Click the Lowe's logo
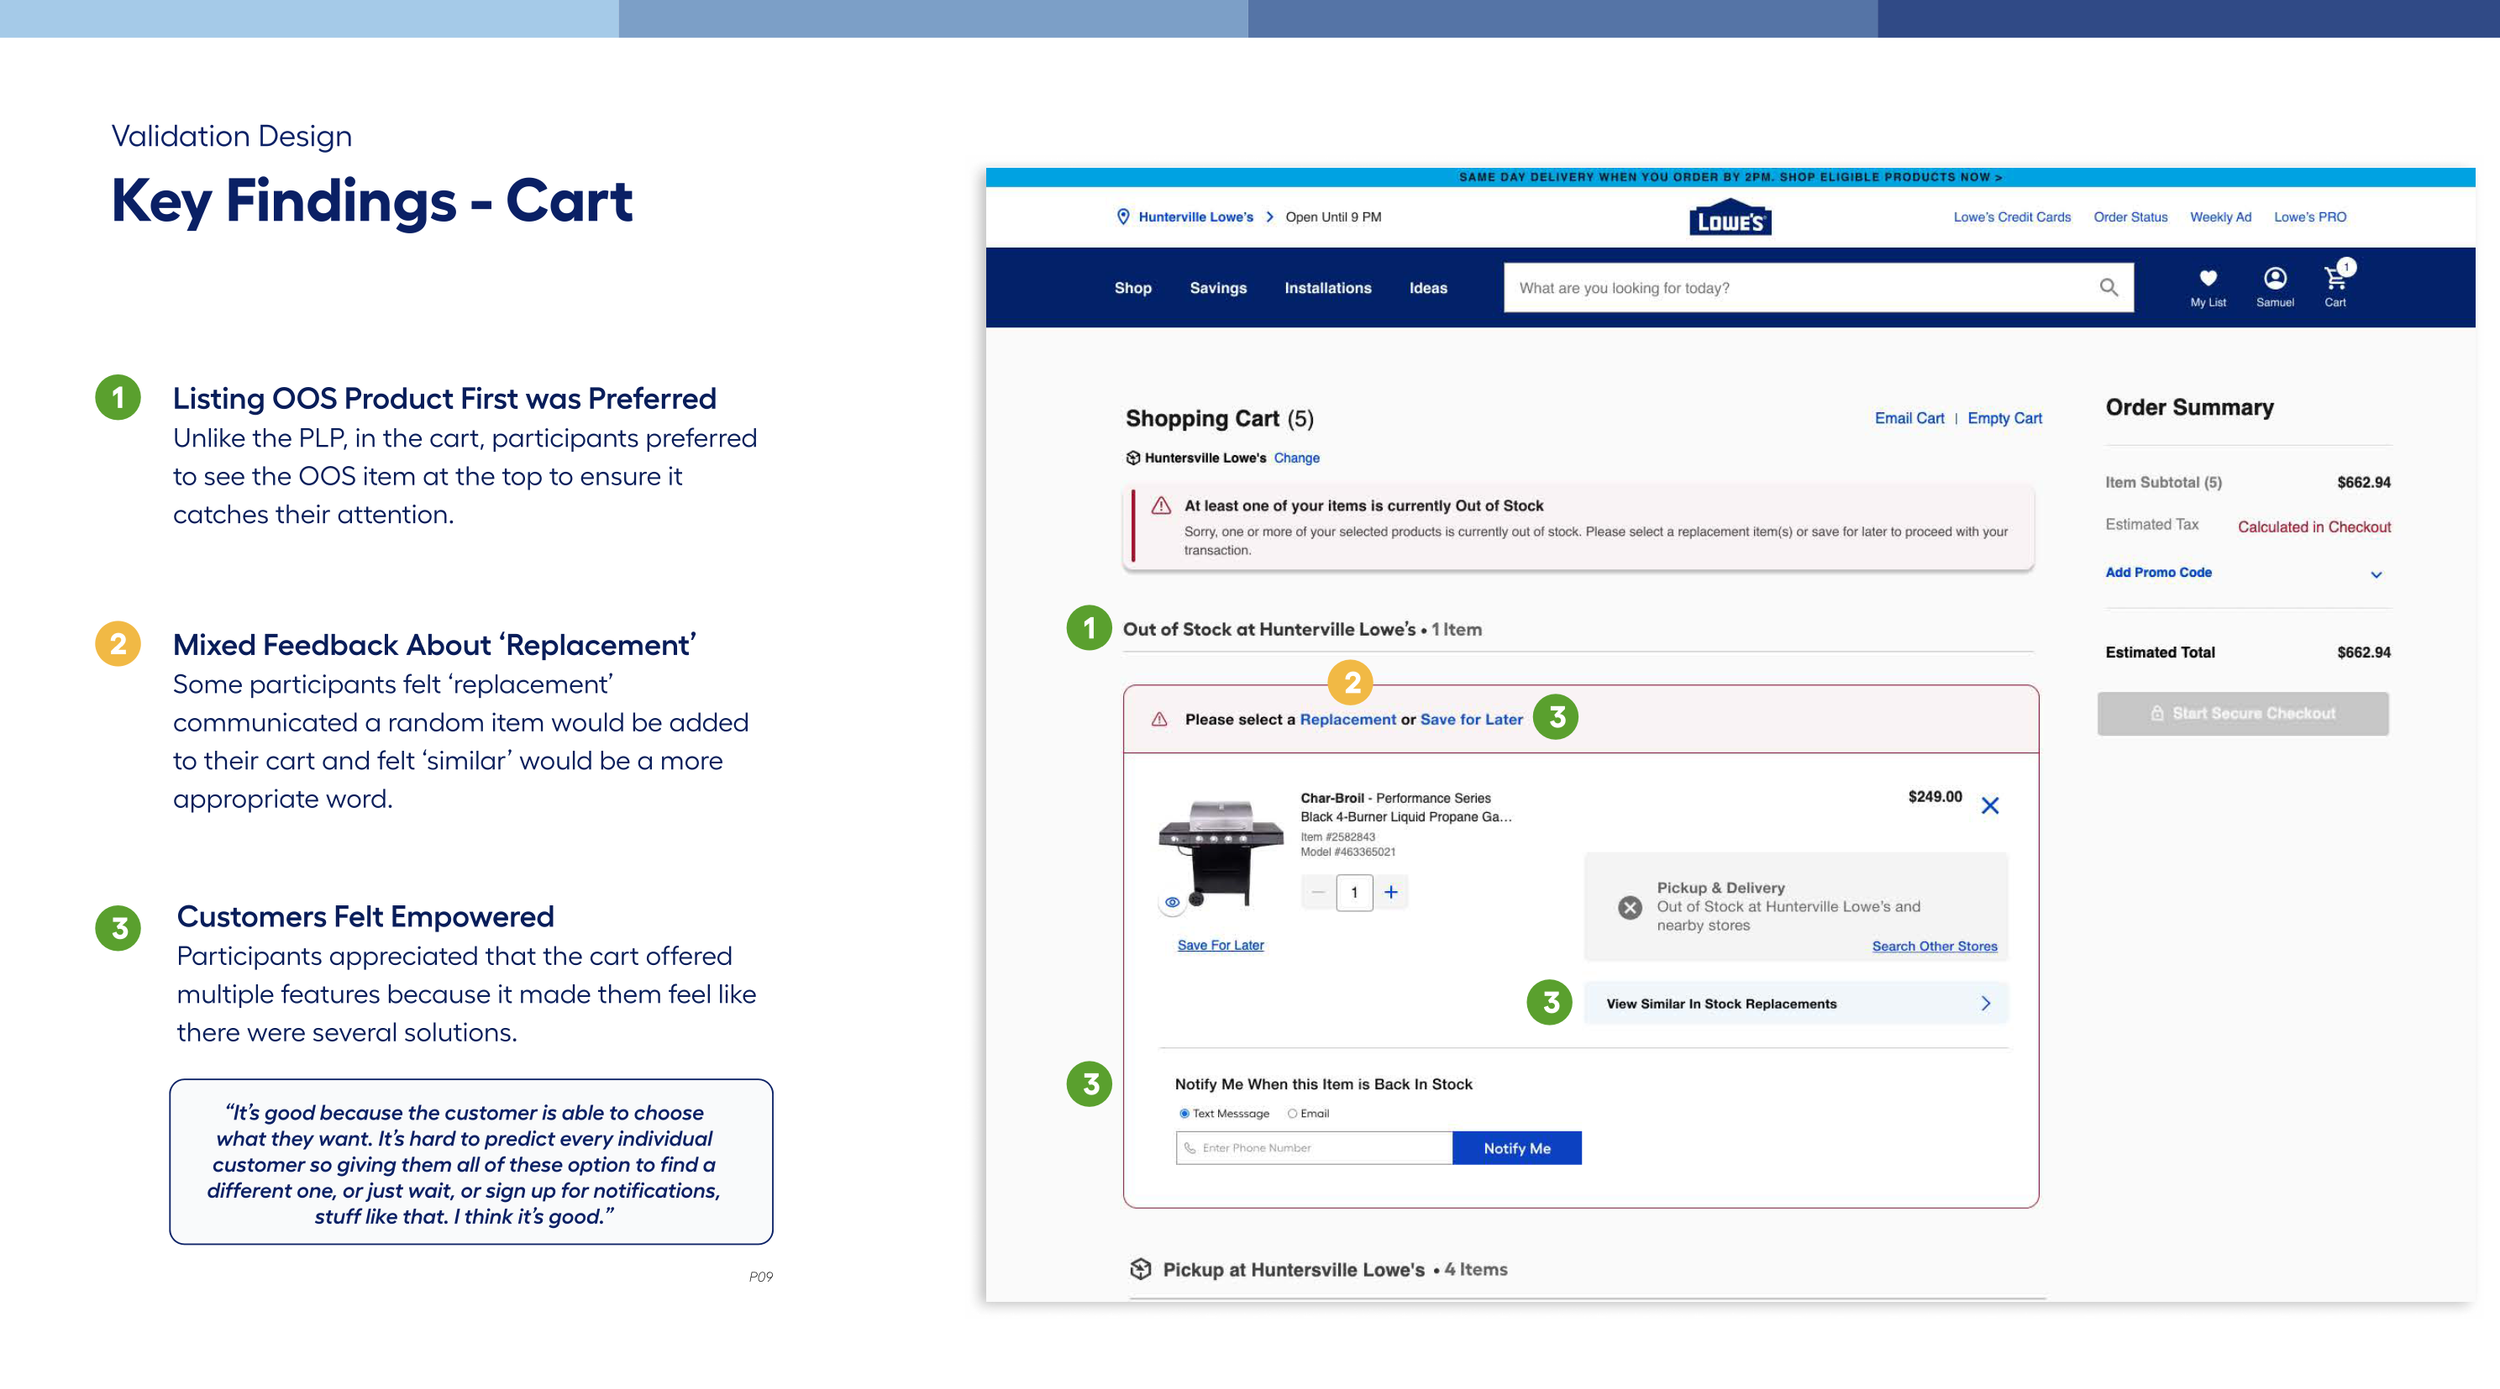Screen dimensions: 2500x1389 point(1729,219)
